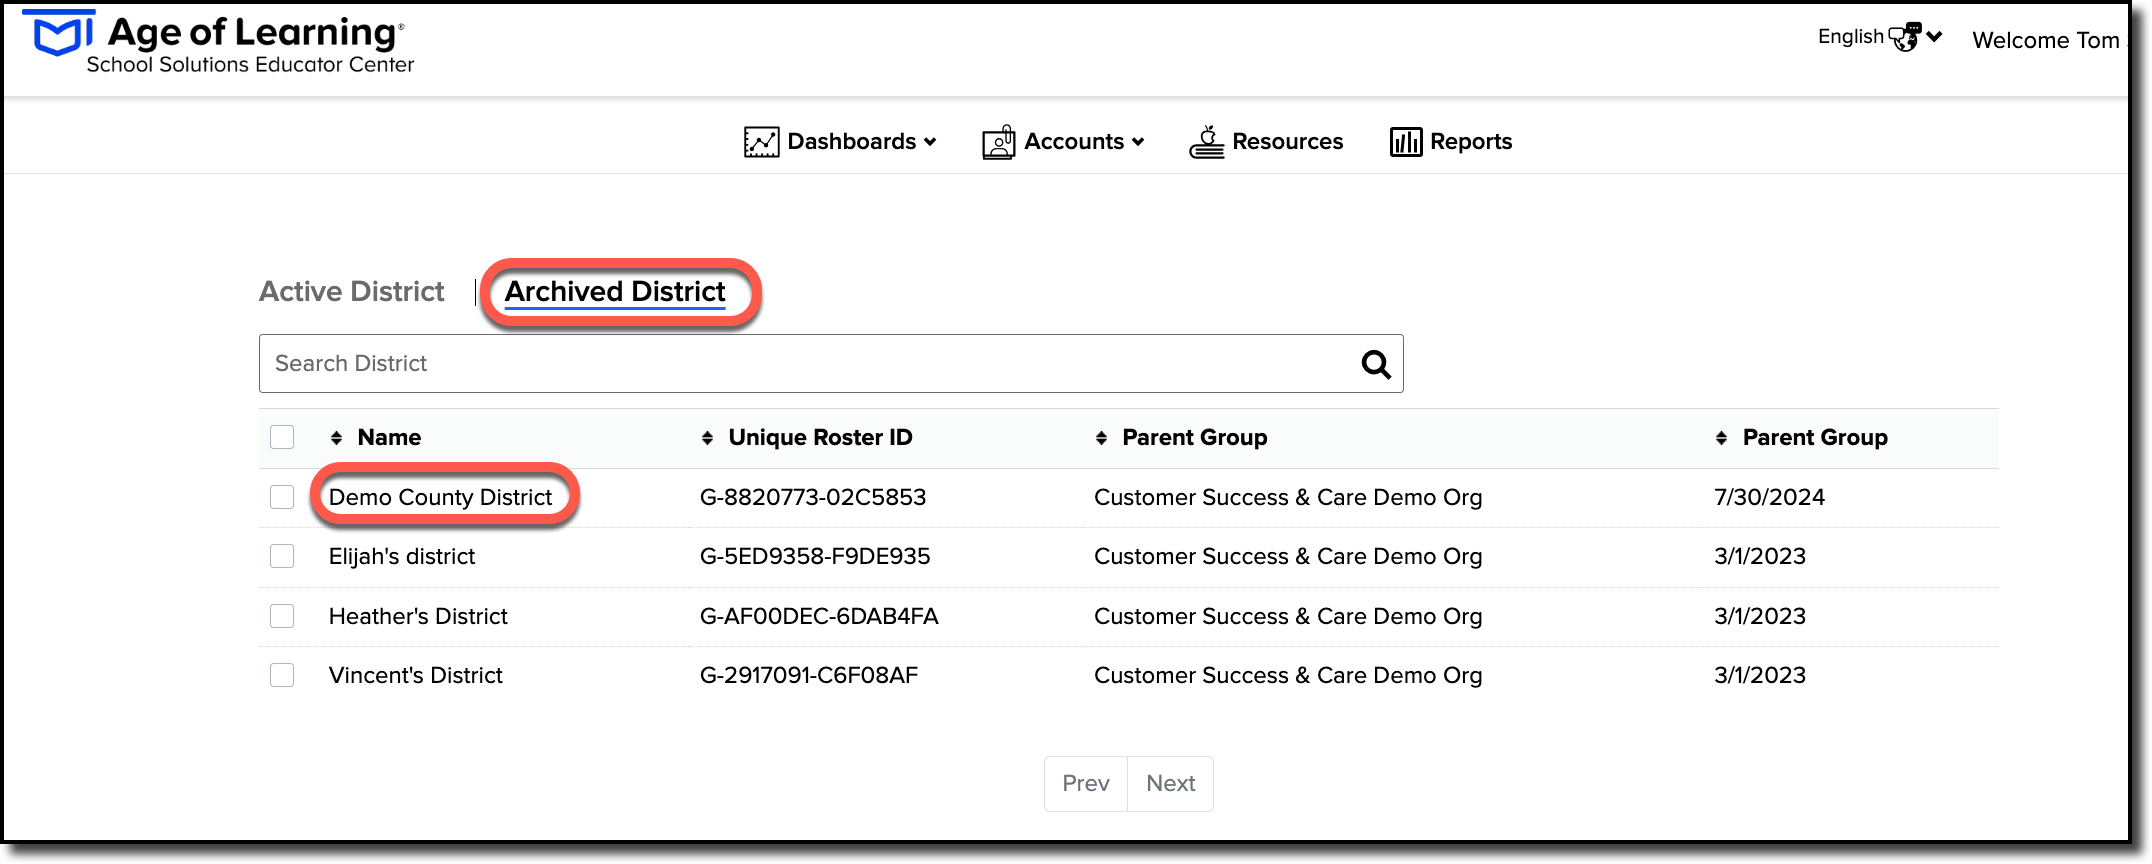
Task: Open the Demo County District link
Action: click(x=440, y=497)
